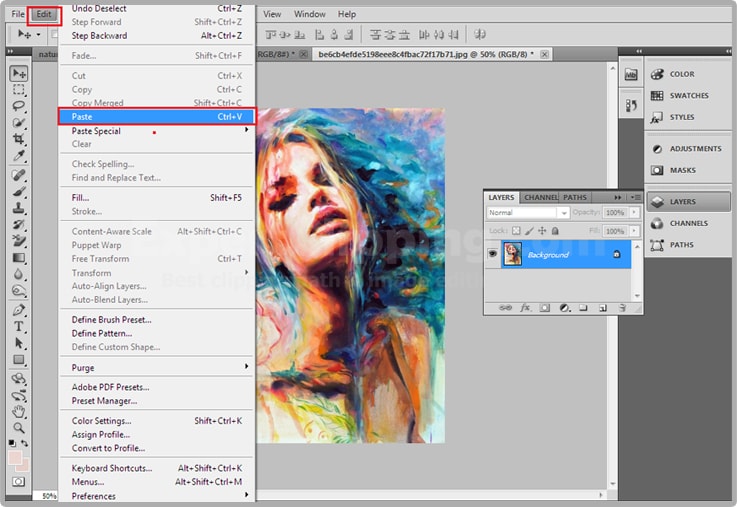Reset default foreground and background colors

click(x=12, y=443)
